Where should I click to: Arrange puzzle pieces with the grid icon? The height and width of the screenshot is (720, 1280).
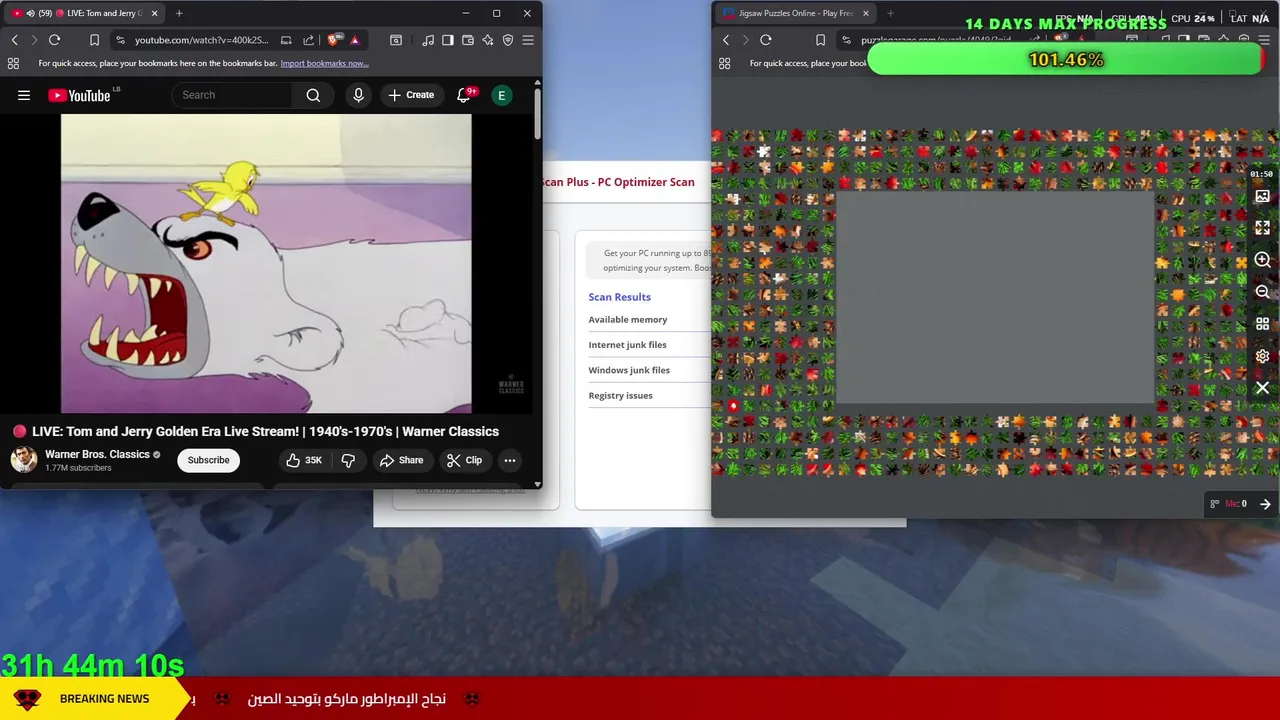point(1262,324)
